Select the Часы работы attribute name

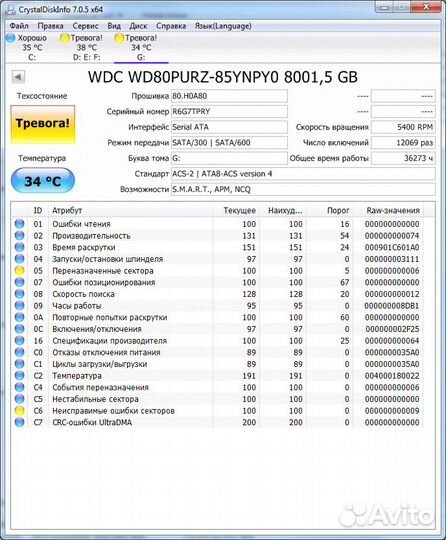[77, 306]
